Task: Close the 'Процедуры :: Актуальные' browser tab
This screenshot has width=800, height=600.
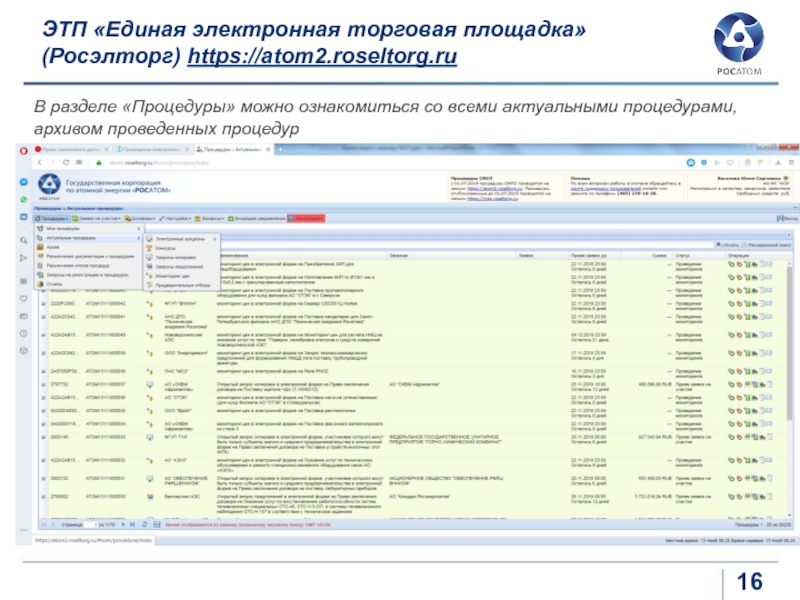Action: coord(268,149)
